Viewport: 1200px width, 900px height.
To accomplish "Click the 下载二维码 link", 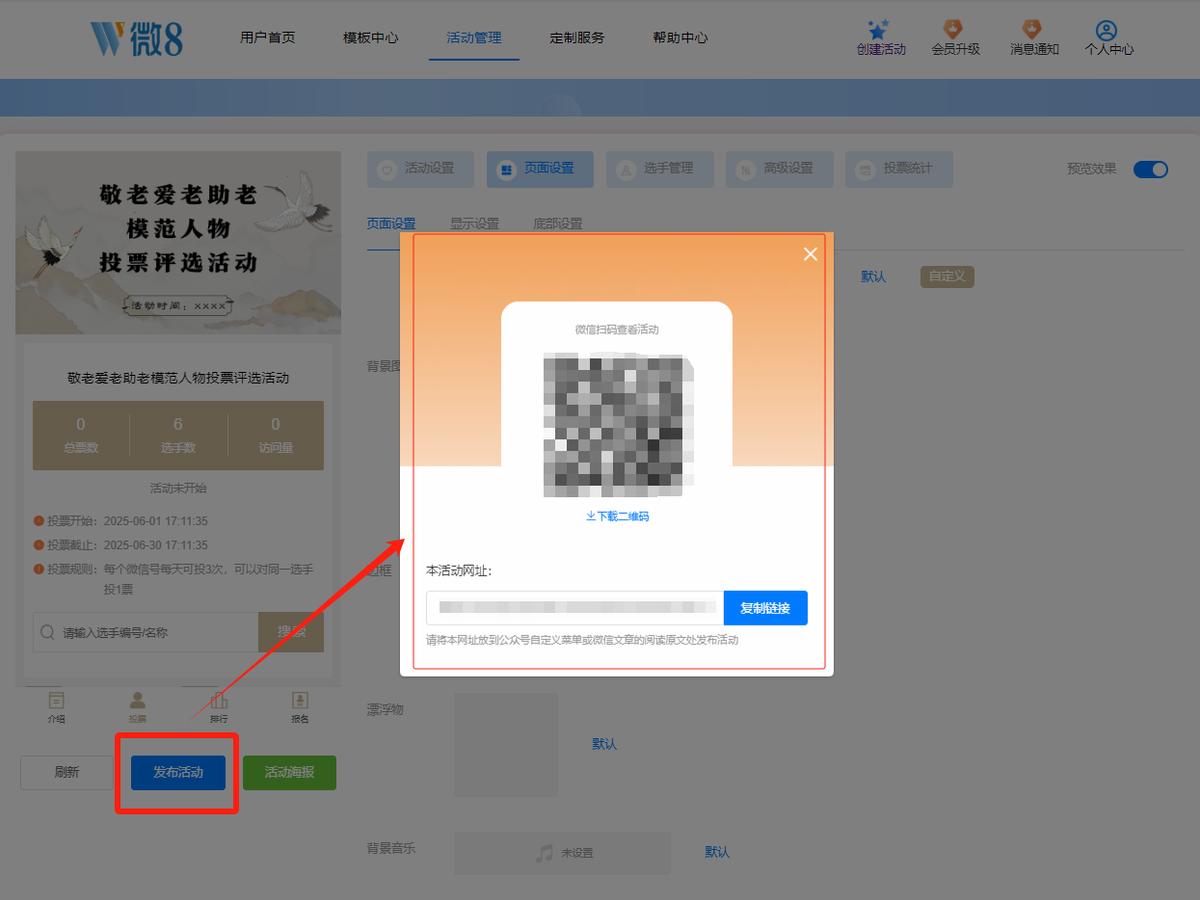I will click(617, 516).
